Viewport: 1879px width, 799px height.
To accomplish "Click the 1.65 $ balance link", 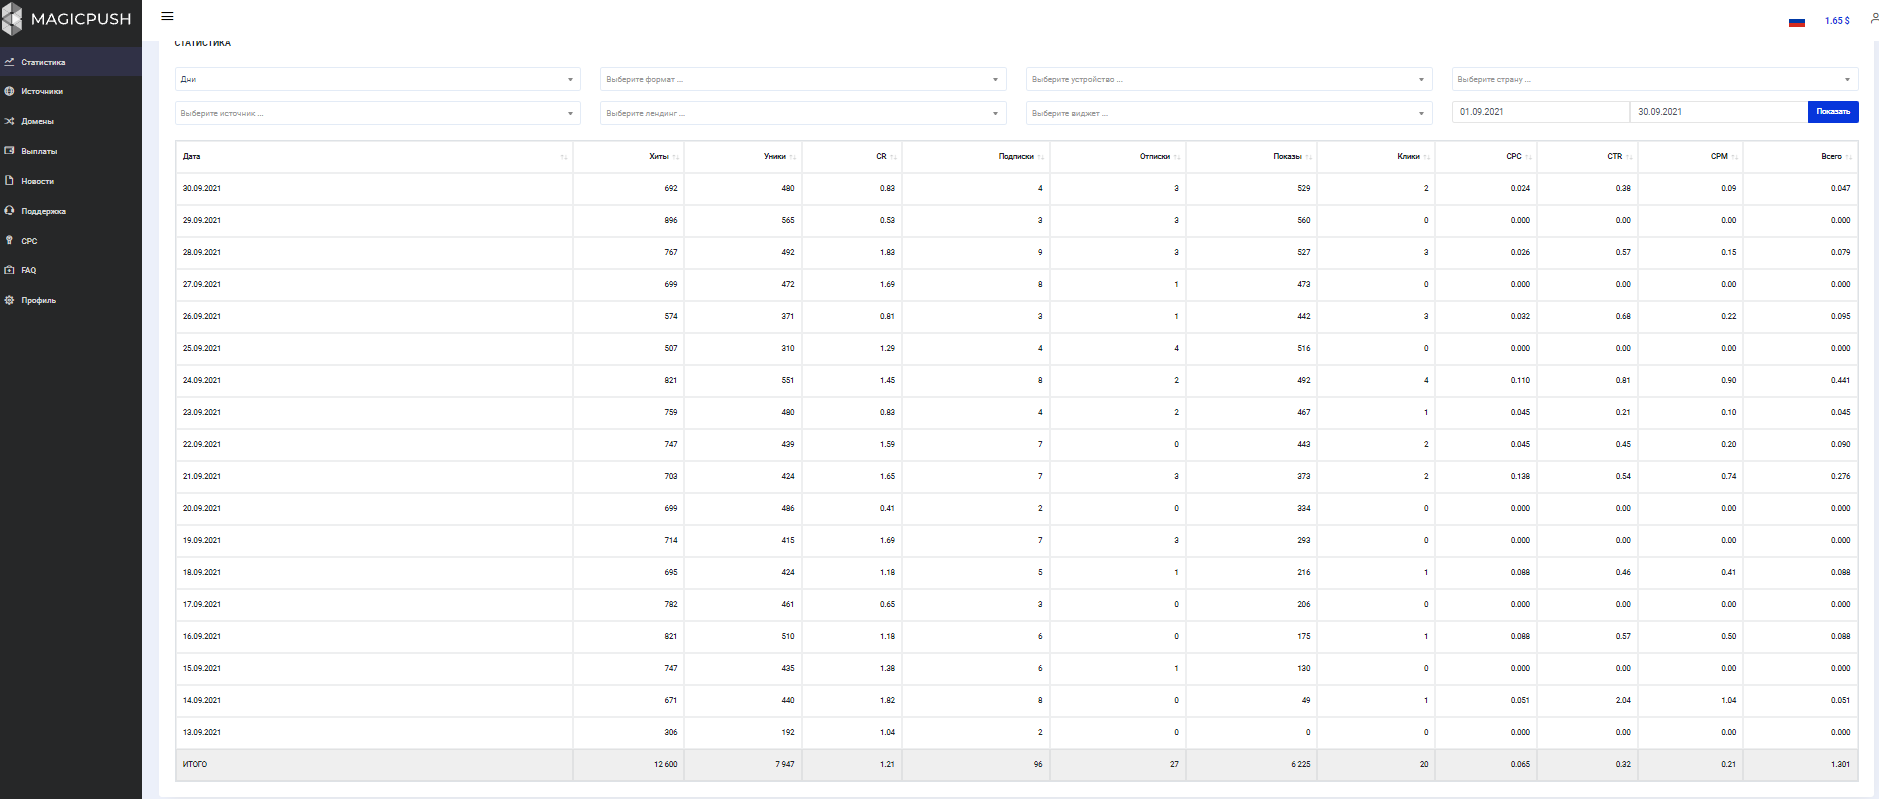I will click(x=1836, y=21).
